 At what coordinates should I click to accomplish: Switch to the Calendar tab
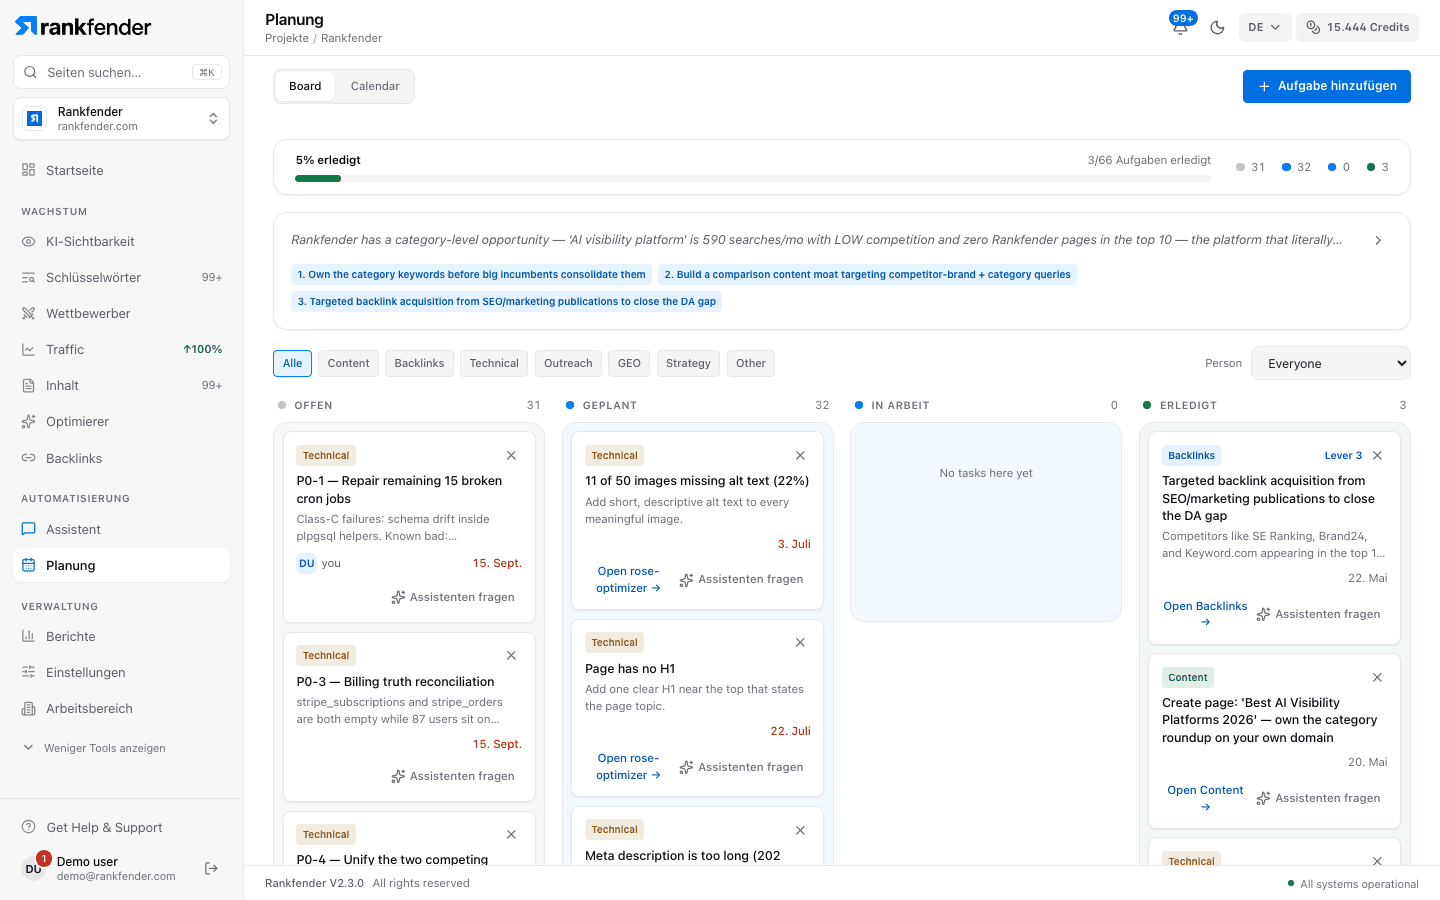(375, 86)
